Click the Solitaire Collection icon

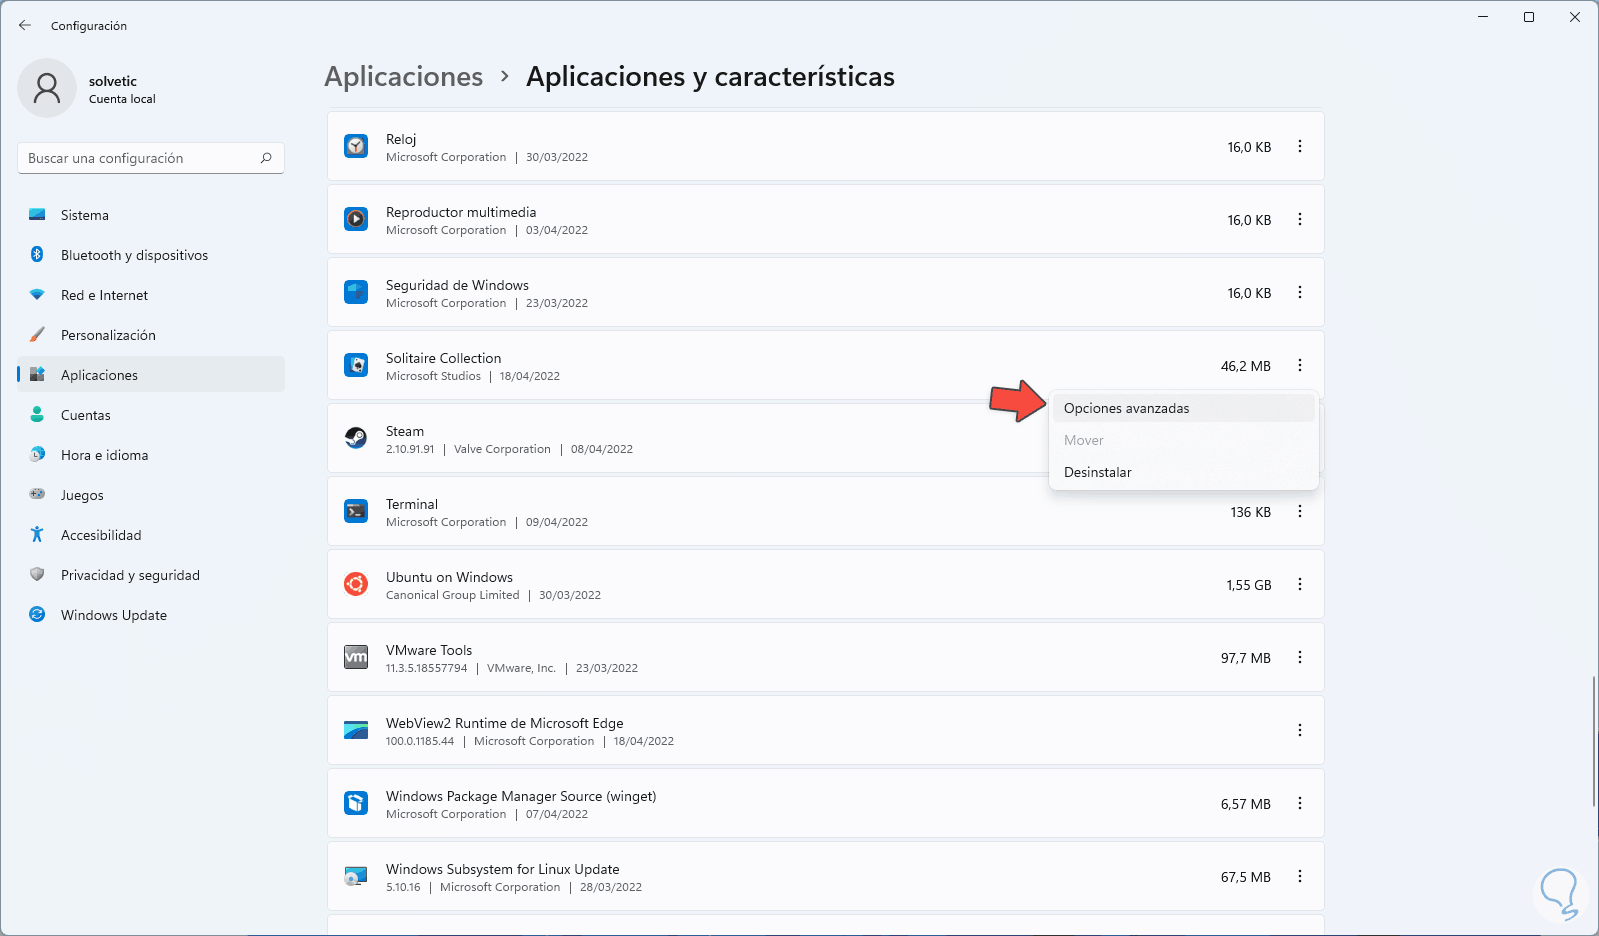click(356, 365)
